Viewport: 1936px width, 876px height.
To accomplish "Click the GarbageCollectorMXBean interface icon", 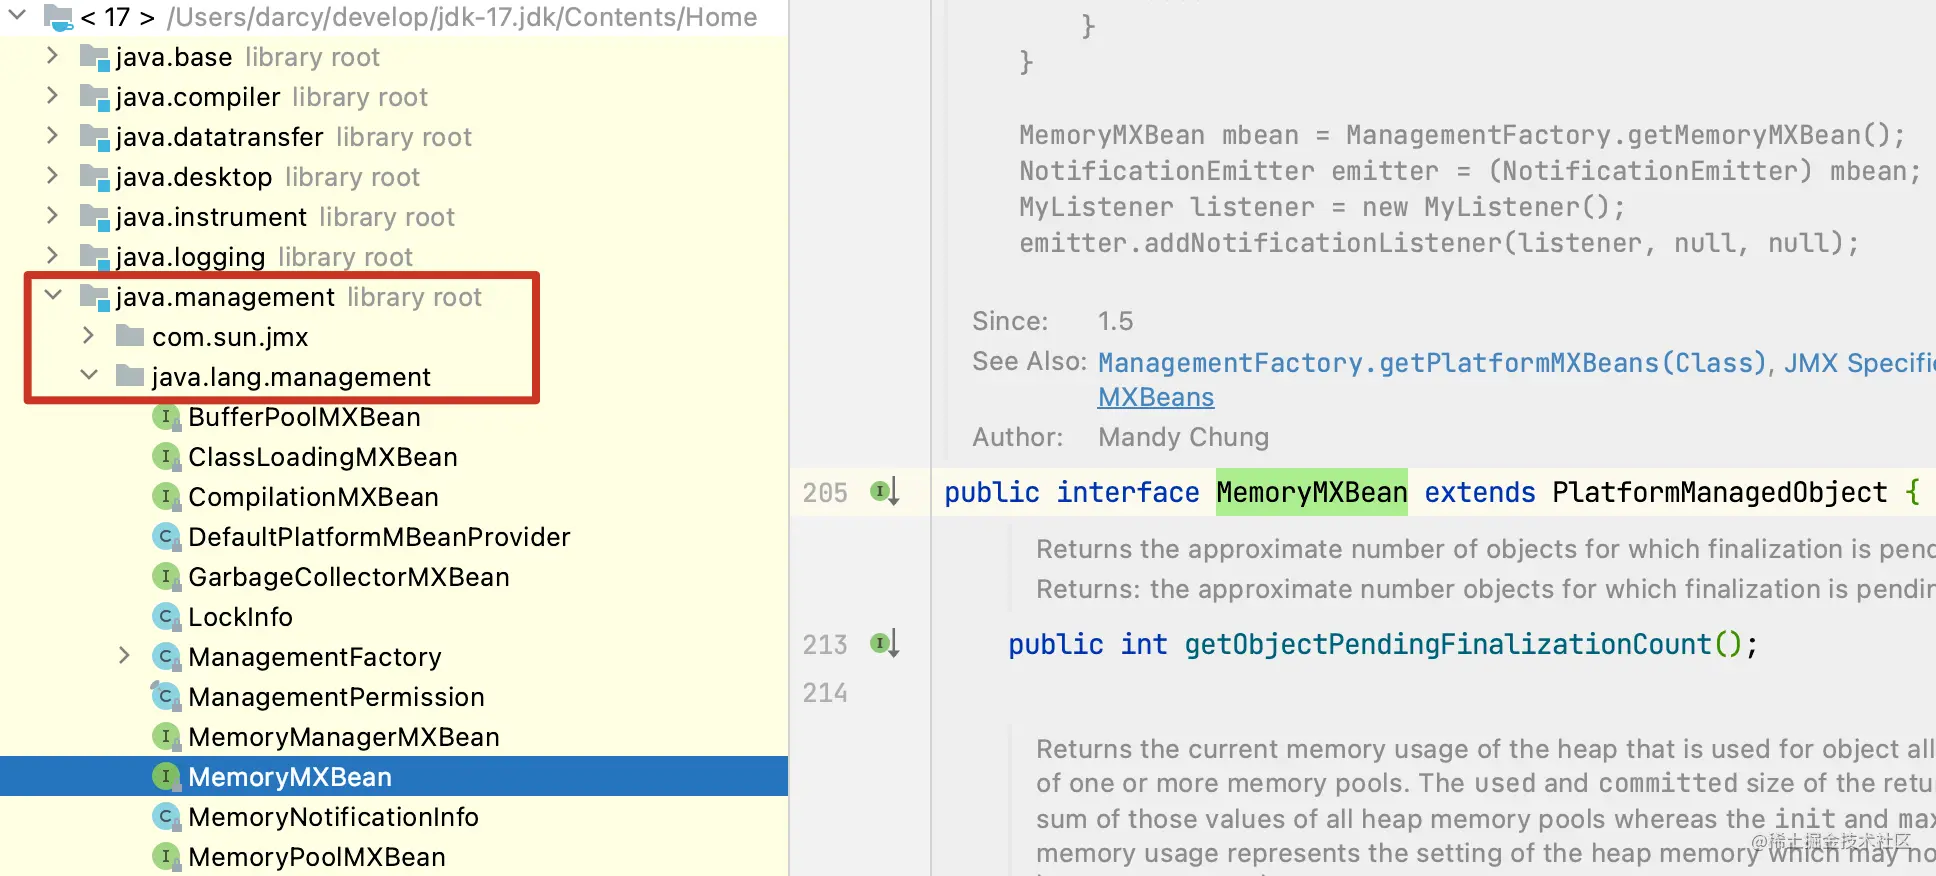I will pos(165,576).
